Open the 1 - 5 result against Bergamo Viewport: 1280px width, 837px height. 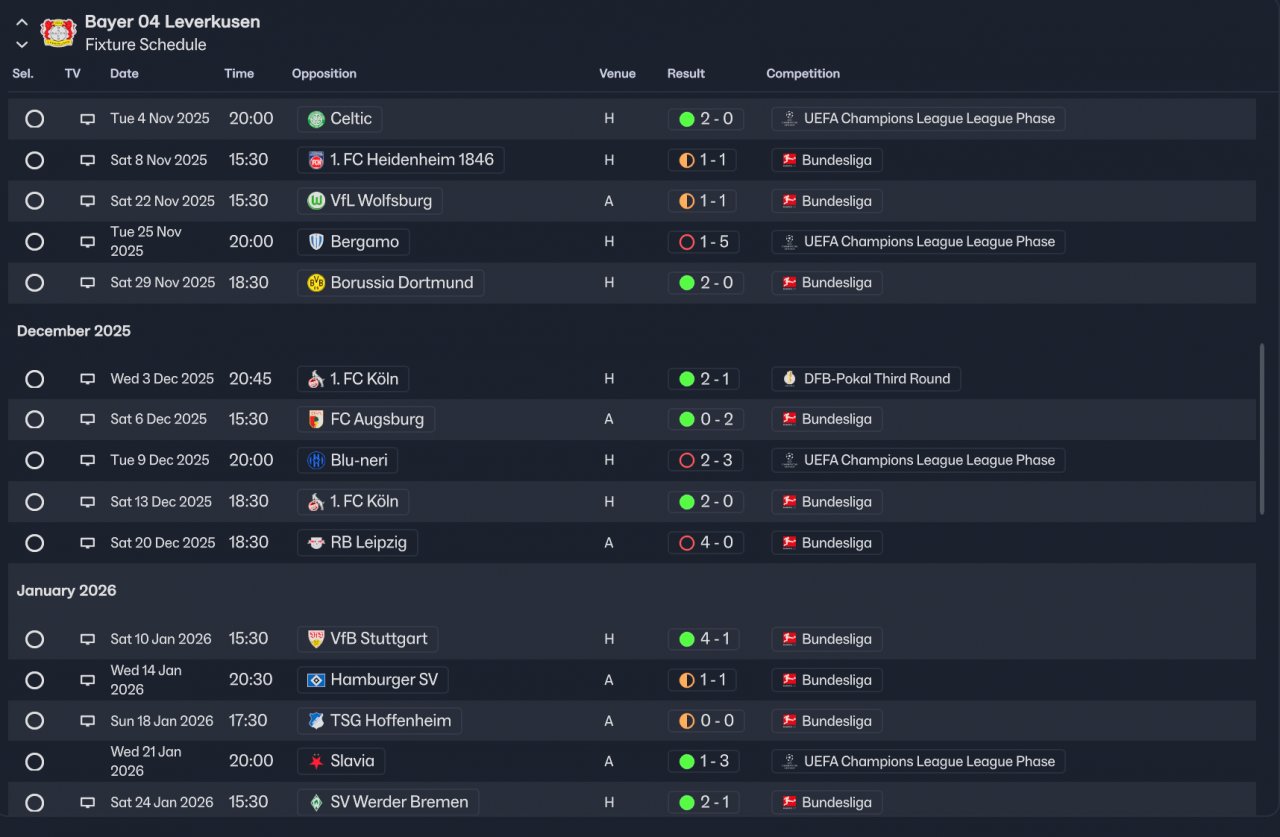click(705, 242)
